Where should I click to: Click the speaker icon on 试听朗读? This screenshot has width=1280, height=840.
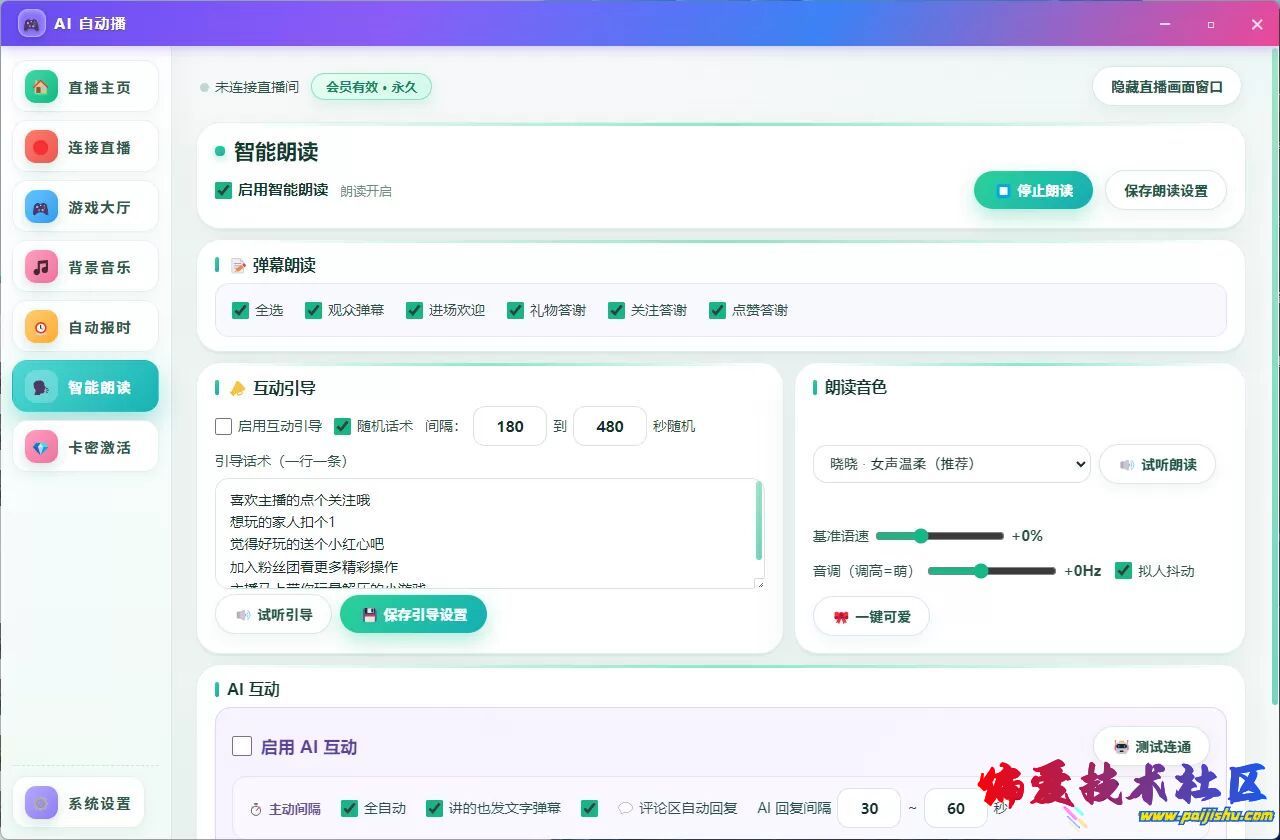1127,464
